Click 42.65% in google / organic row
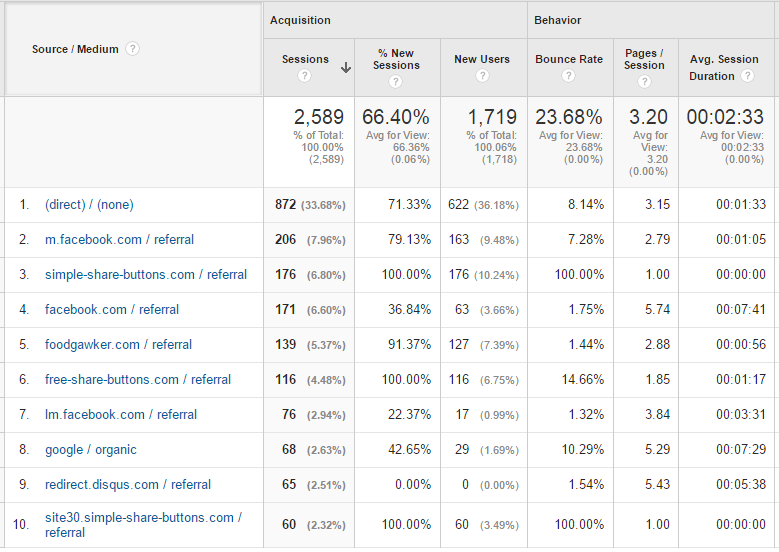This screenshot has width=779, height=552. tap(409, 450)
